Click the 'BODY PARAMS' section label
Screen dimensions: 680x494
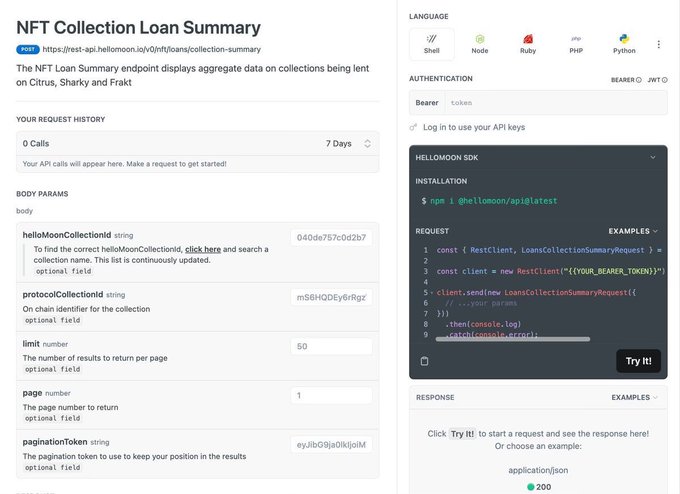point(42,194)
